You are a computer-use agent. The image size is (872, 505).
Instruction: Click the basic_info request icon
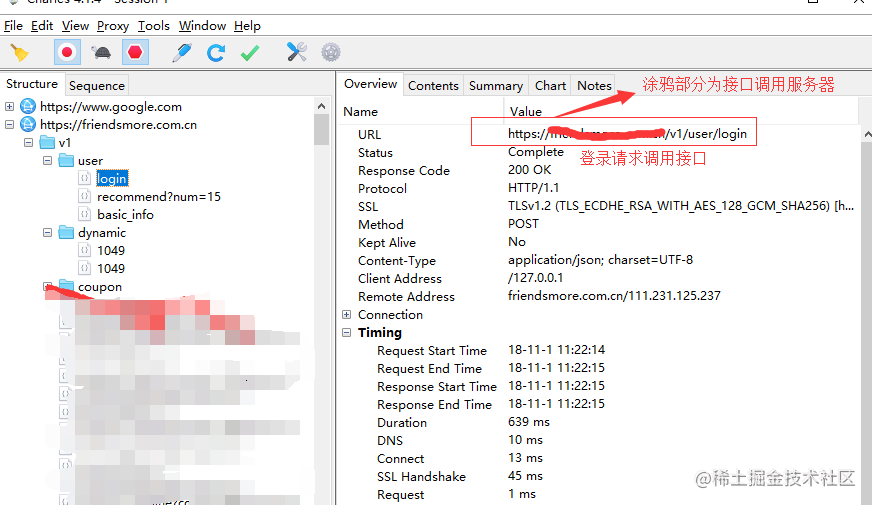pos(85,214)
